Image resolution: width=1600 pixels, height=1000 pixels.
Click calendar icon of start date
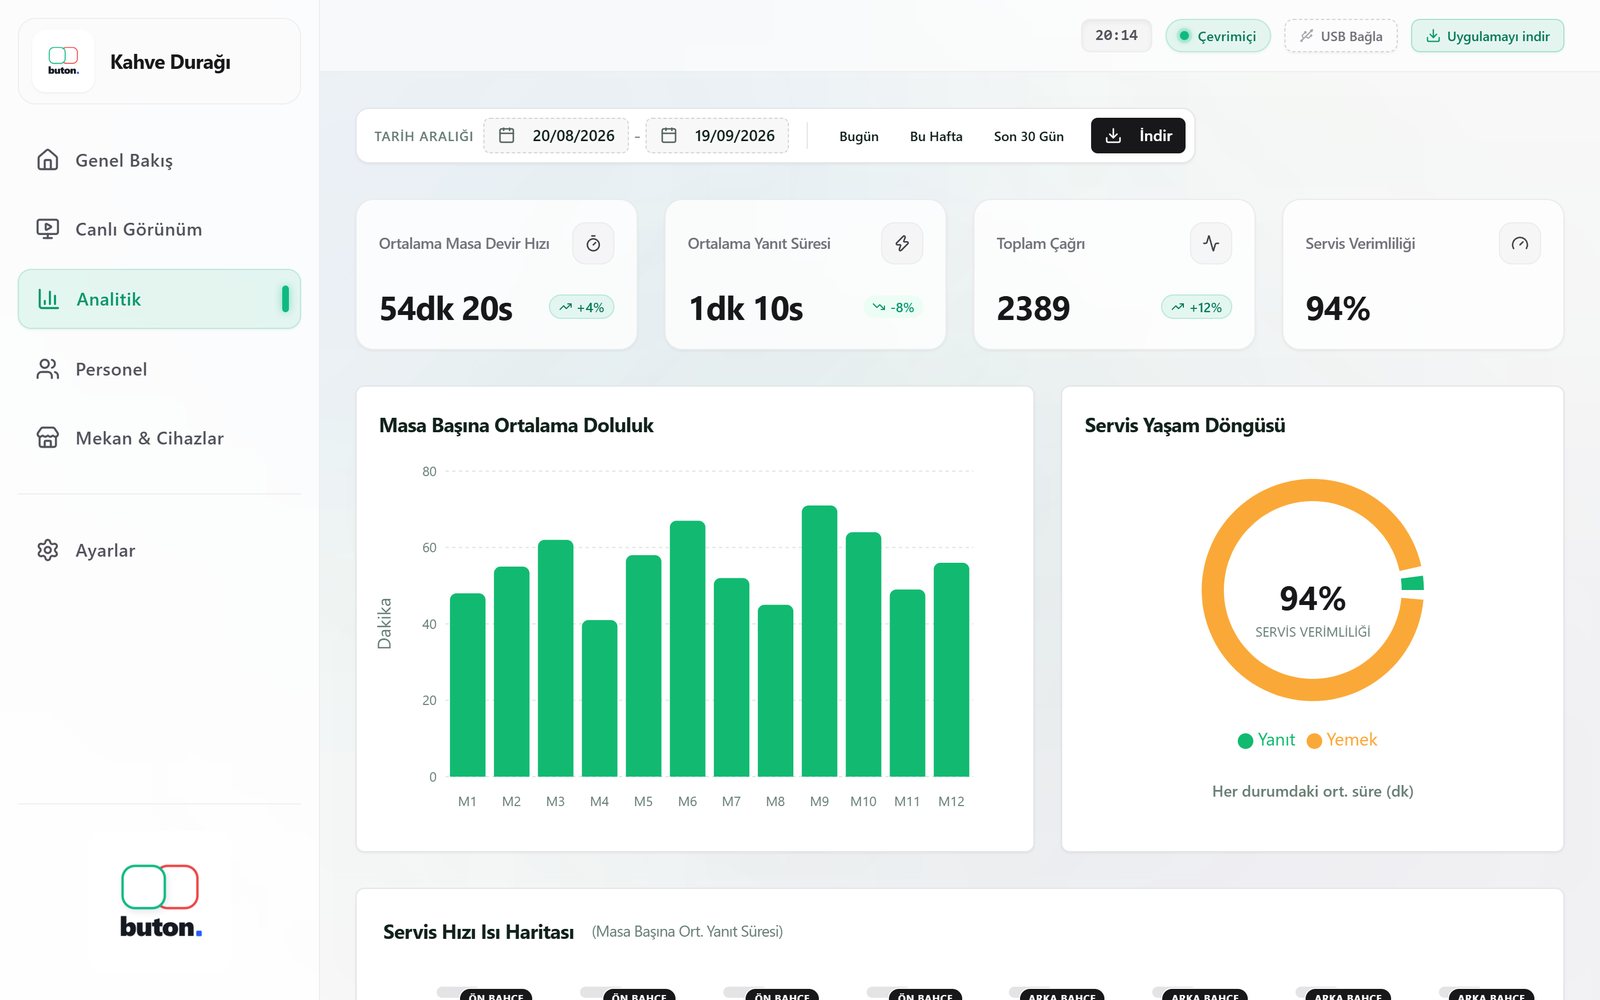click(507, 136)
